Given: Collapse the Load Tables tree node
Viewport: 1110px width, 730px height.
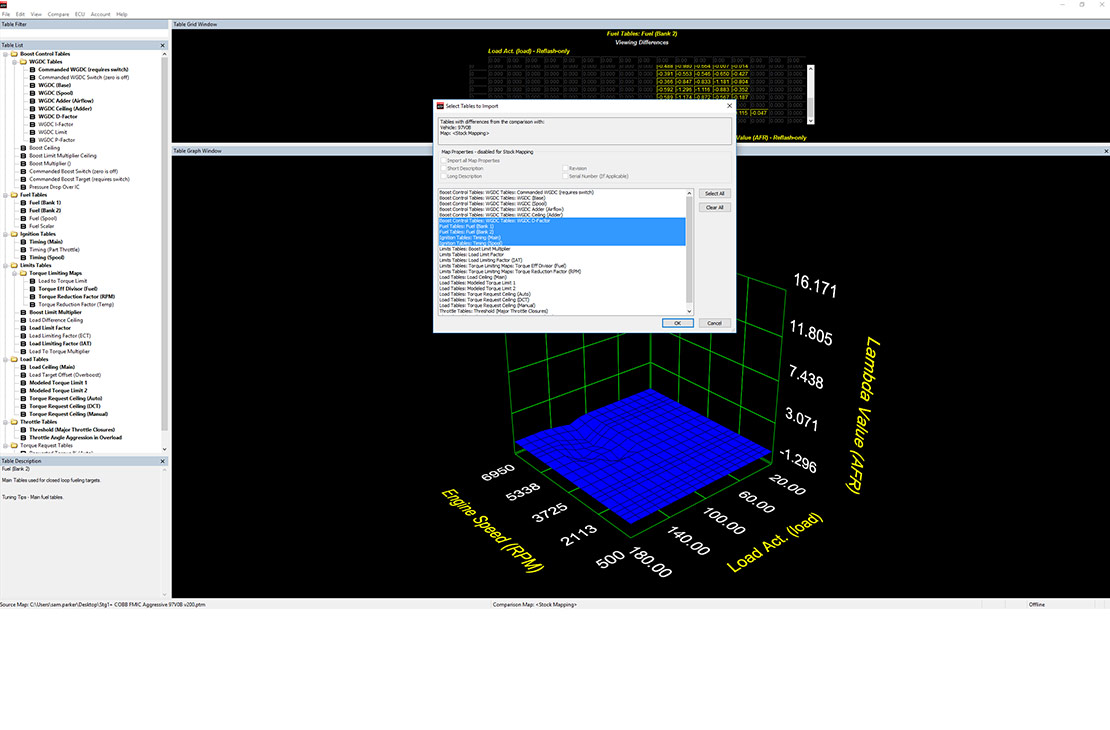Looking at the screenshot, I should [x=6, y=359].
